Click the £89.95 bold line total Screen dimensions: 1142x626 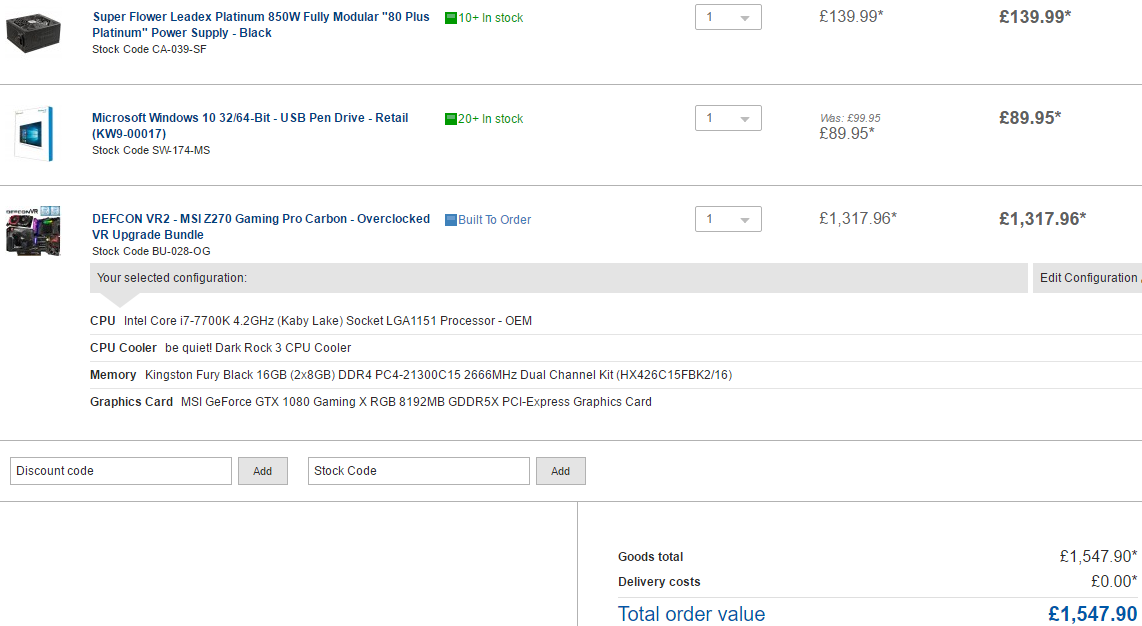pos(1030,118)
